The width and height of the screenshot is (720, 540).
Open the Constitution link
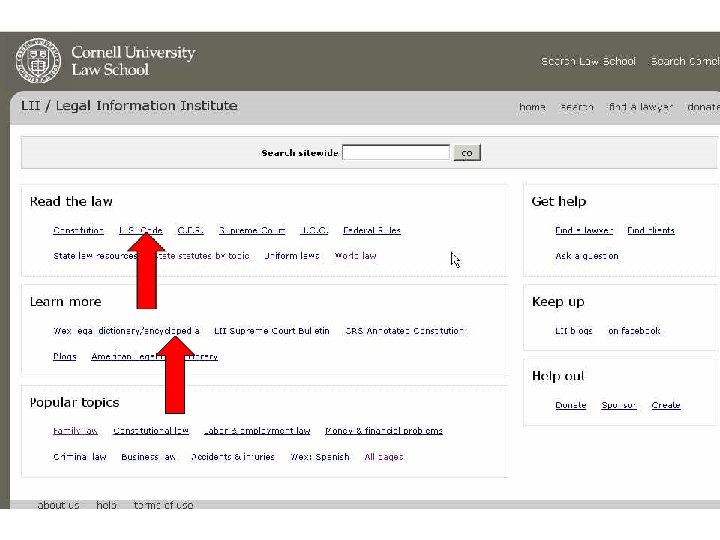78,230
